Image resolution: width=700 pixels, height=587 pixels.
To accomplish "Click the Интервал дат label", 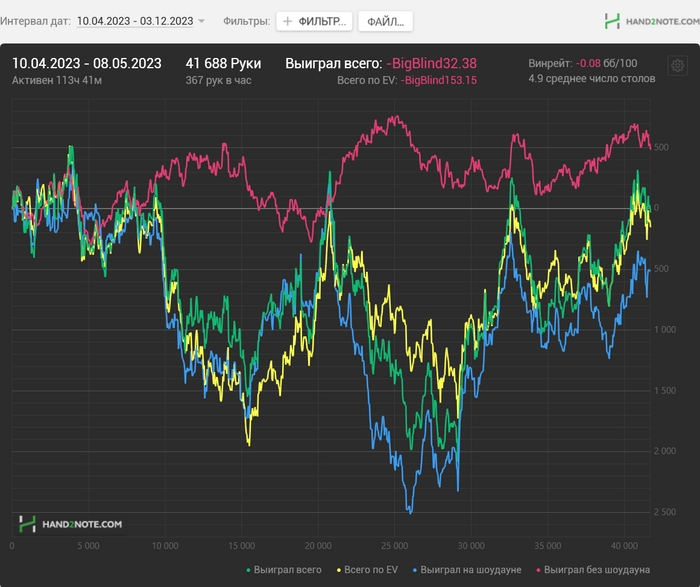I will [x=36, y=21].
